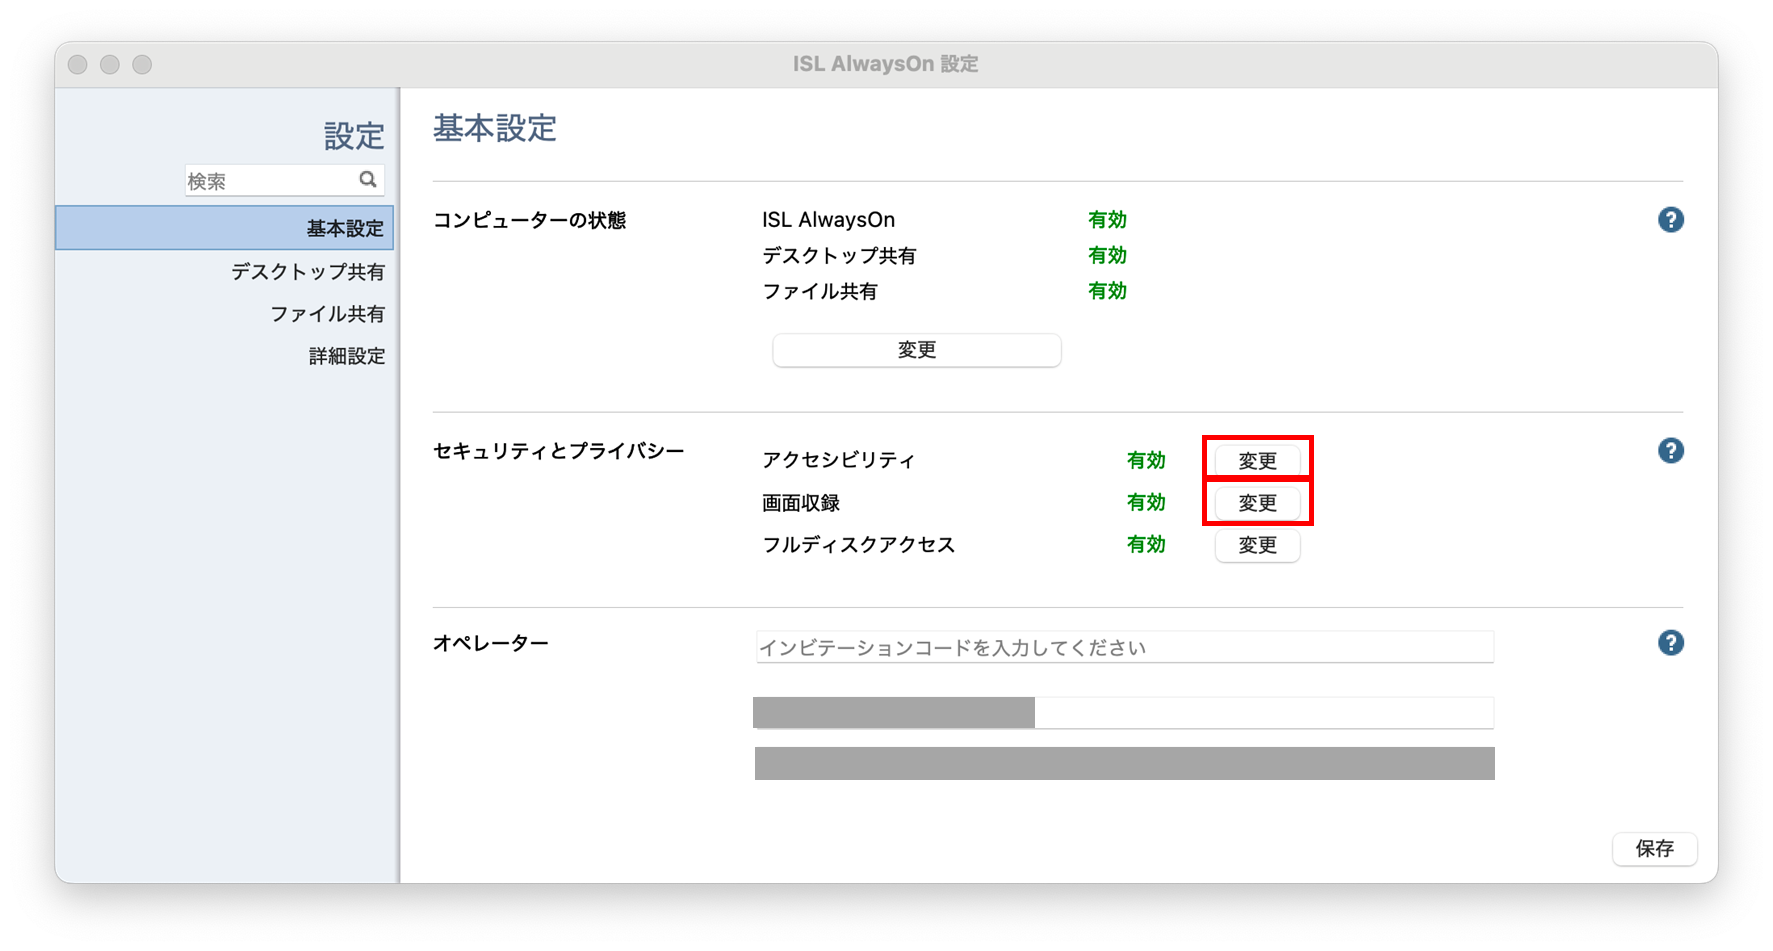Open help for コンピューターの状態 section
The height and width of the screenshot is (951, 1773).
tap(1670, 220)
